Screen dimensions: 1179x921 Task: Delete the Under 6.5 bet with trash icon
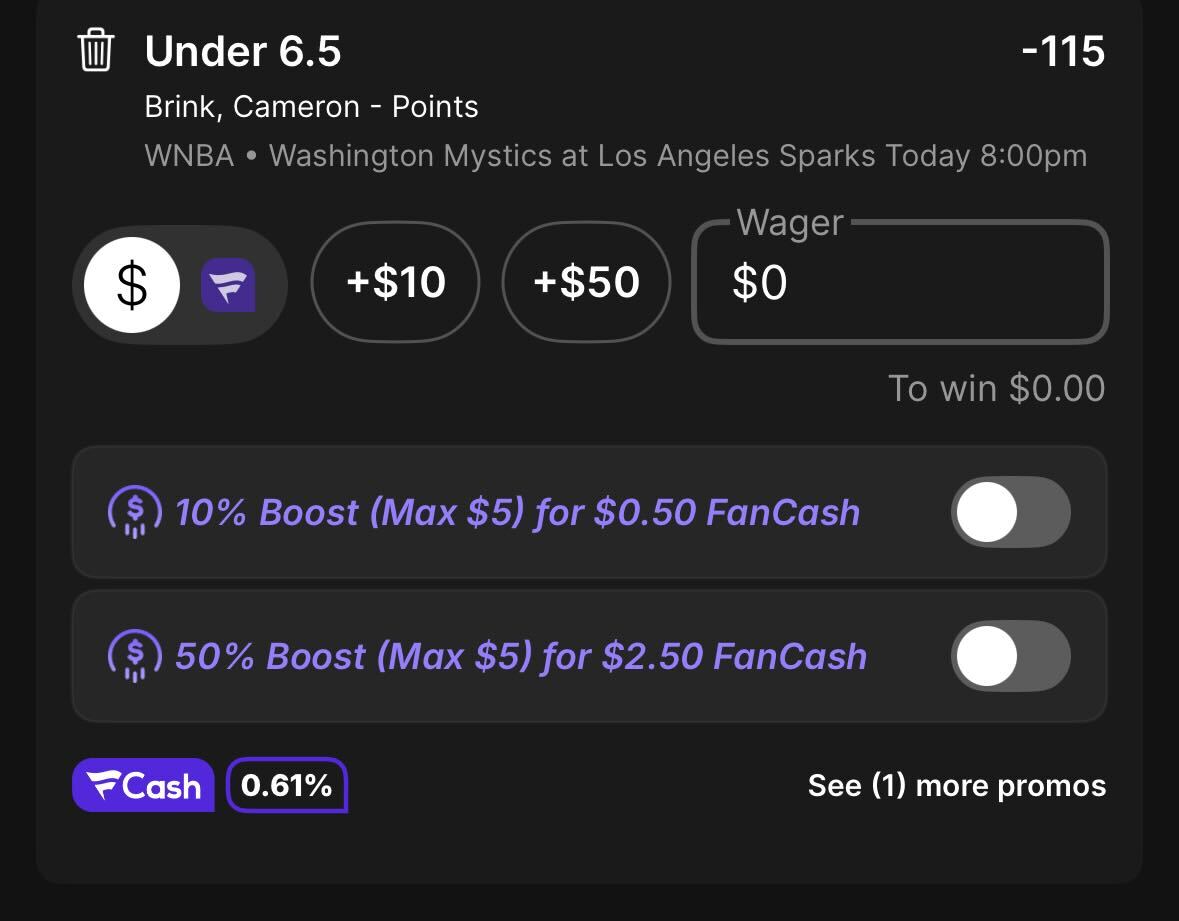click(95, 50)
